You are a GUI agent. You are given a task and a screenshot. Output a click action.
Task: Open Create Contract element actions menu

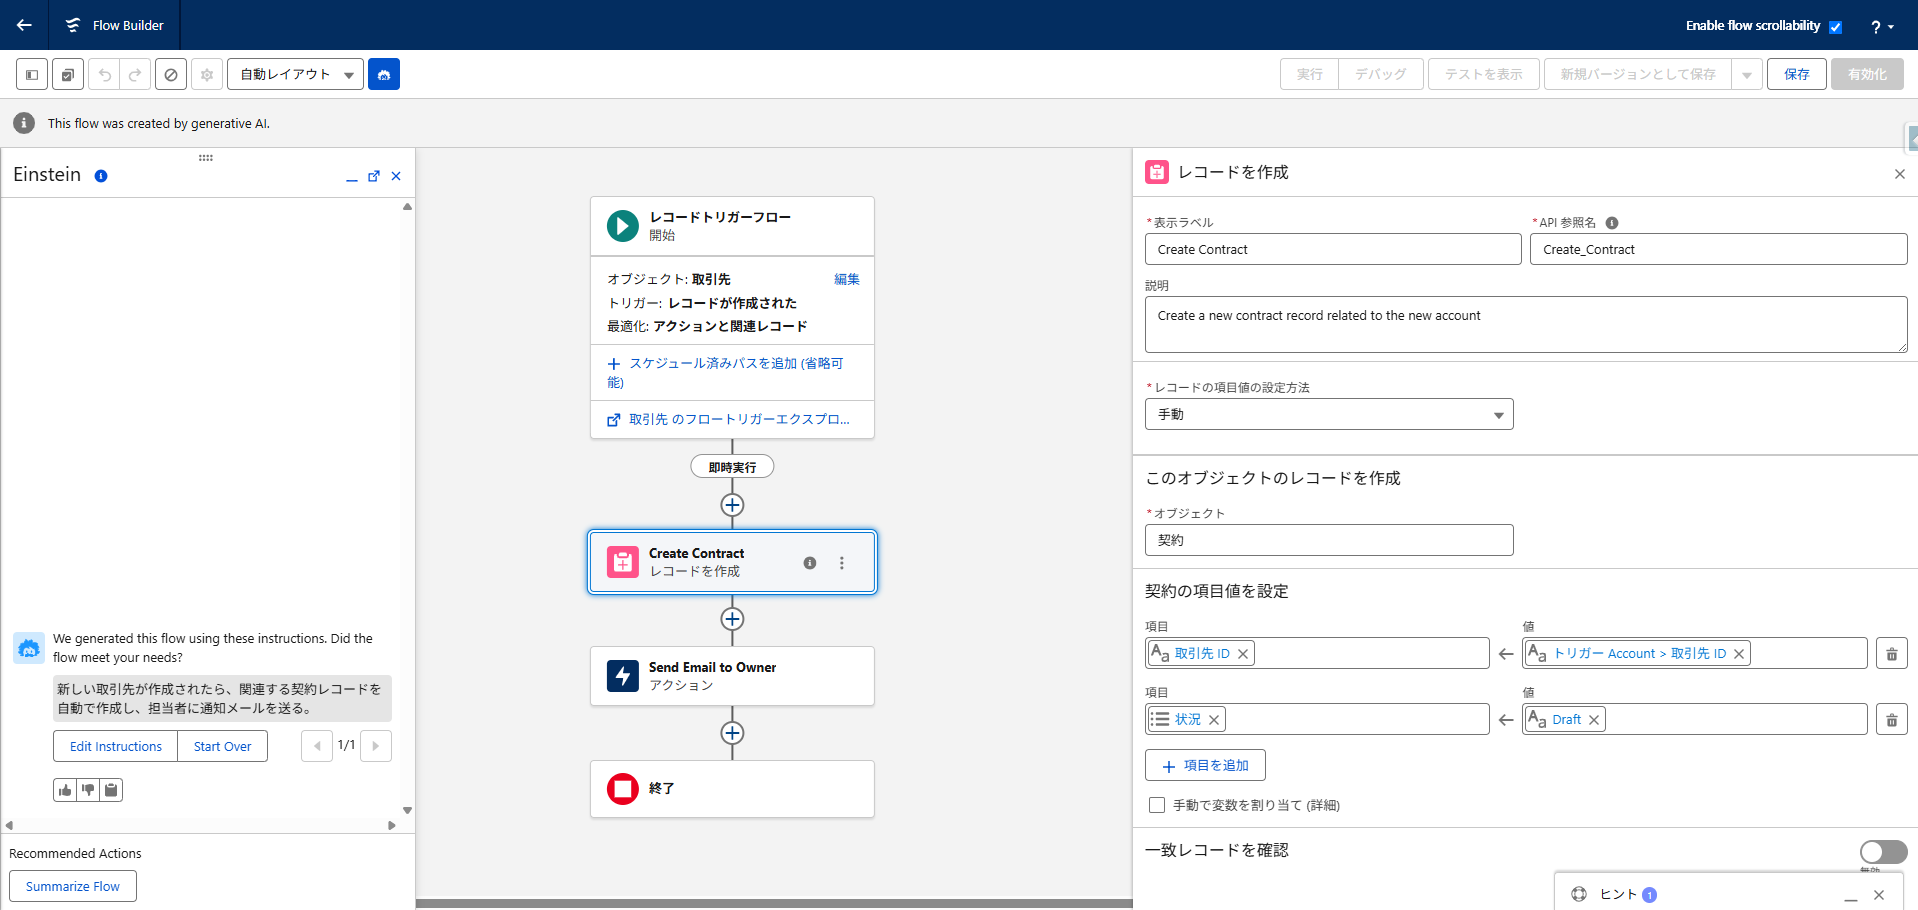842,563
